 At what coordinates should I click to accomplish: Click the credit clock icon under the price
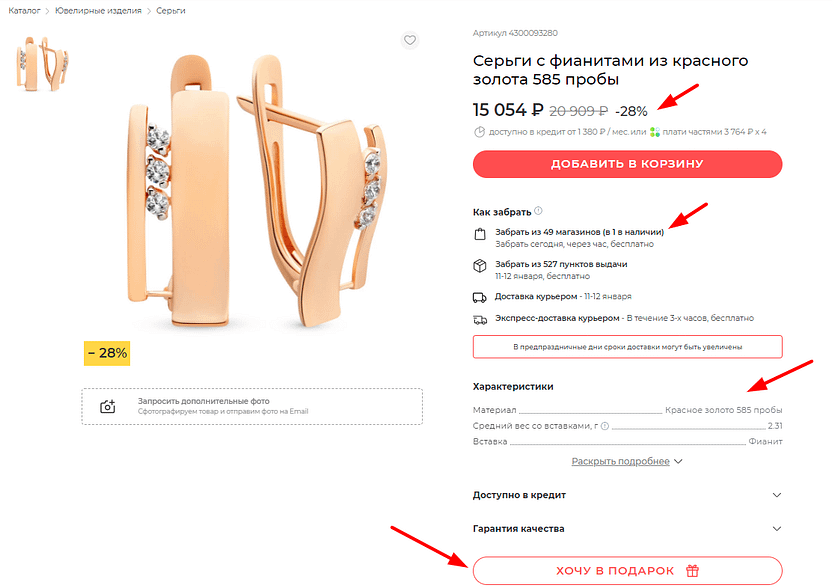point(479,131)
